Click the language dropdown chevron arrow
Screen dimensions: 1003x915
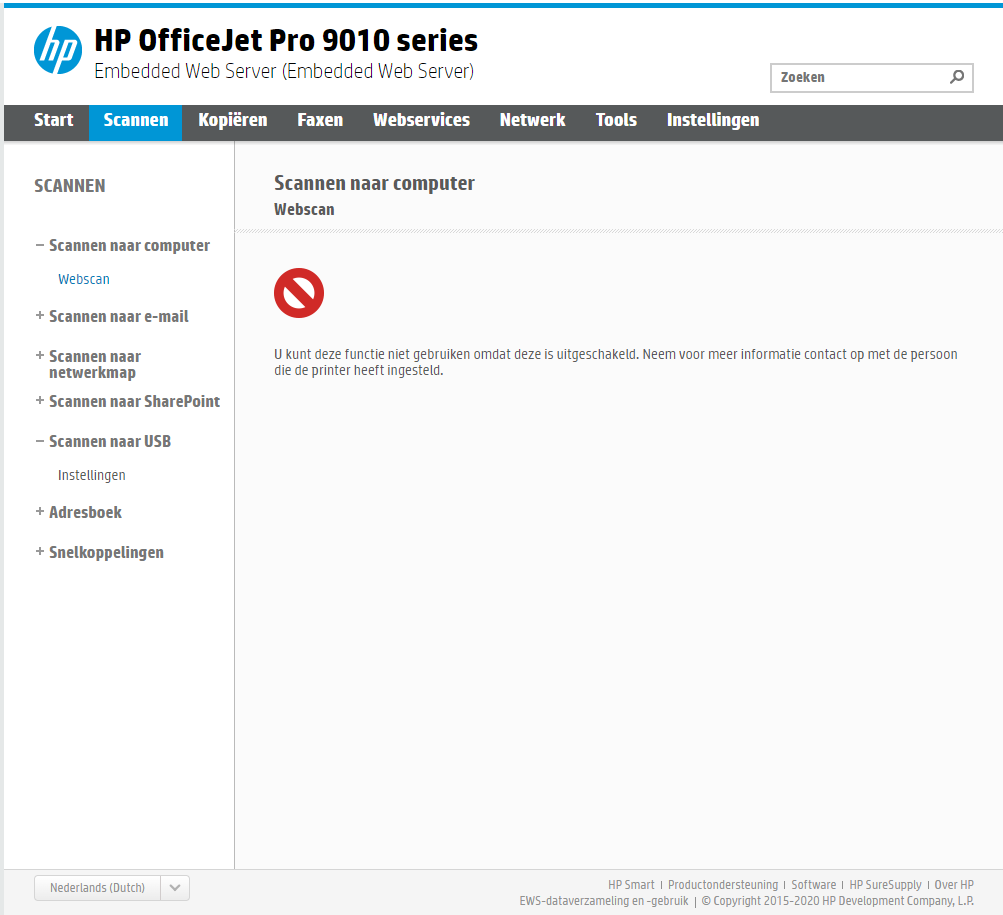click(175, 888)
